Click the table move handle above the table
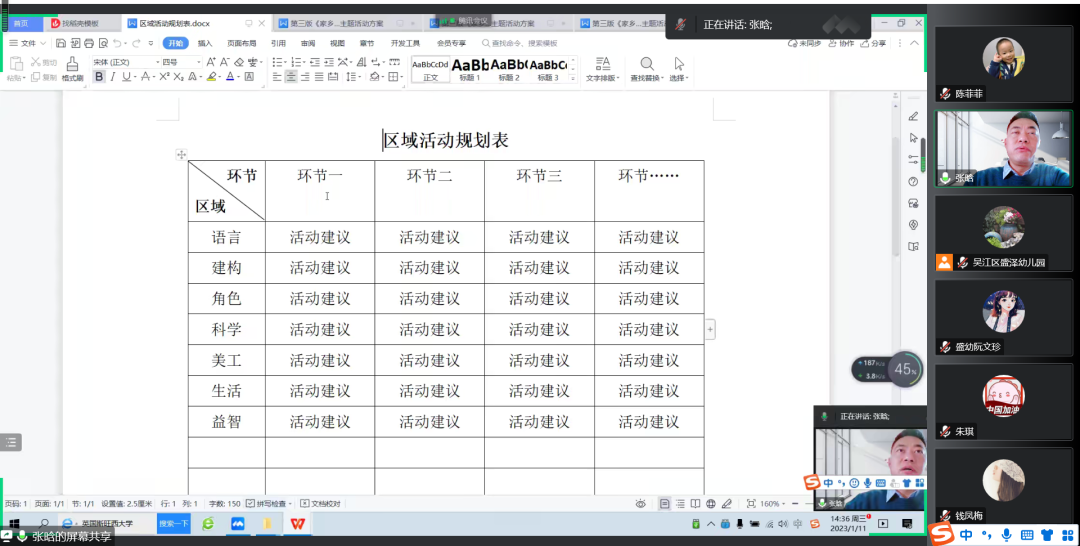Screen dimensions: 1080x546 (181, 154)
